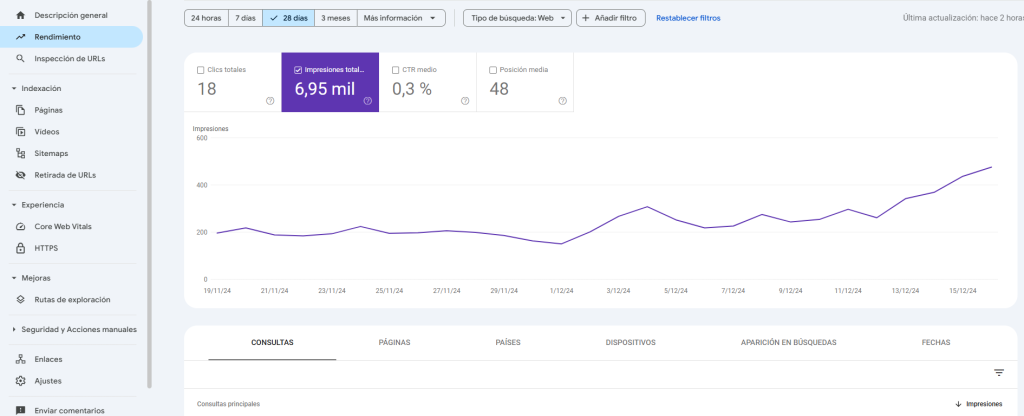The width and height of the screenshot is (1024, 416).
Task: Click help icon on Posición media card
Action: [x=562, y=101]
